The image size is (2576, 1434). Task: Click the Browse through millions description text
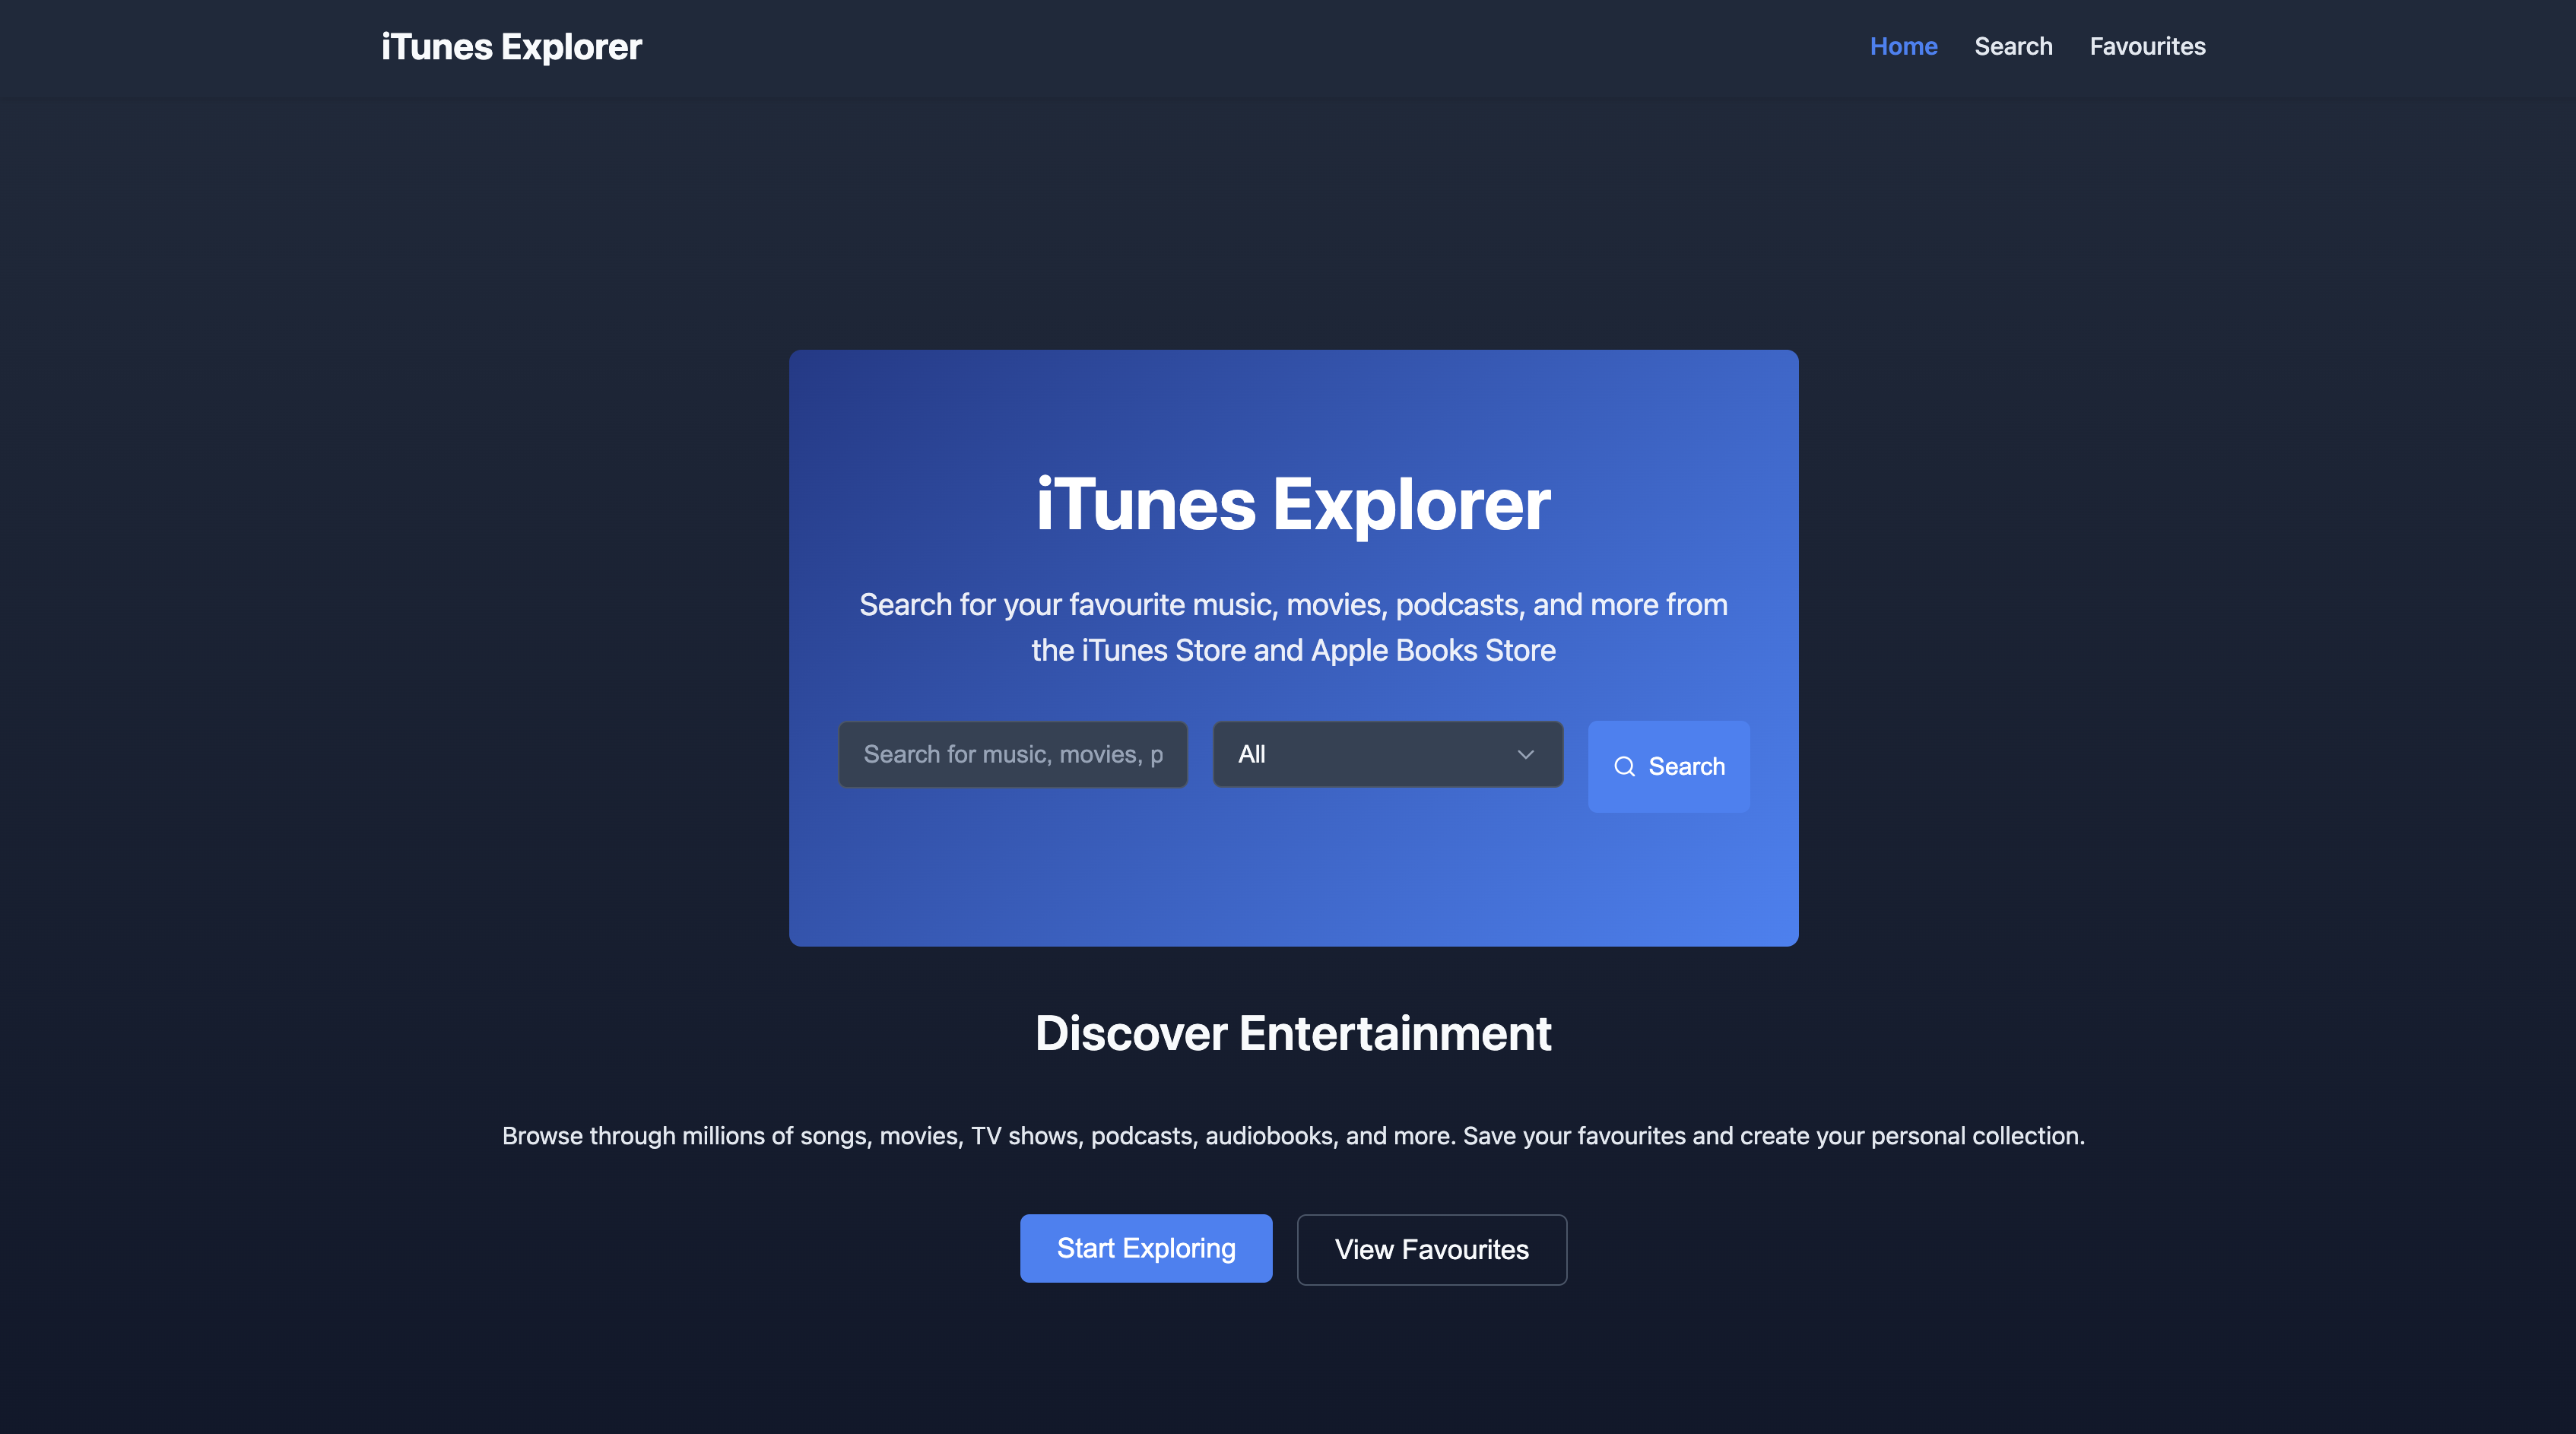pyautogui.click(x=1293, y=1136)
